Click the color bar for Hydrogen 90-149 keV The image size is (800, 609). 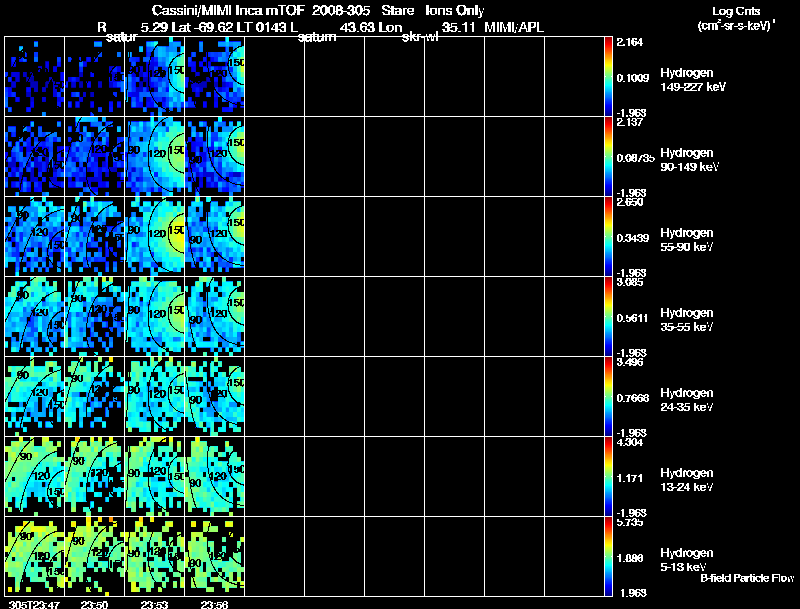point(608,157)
